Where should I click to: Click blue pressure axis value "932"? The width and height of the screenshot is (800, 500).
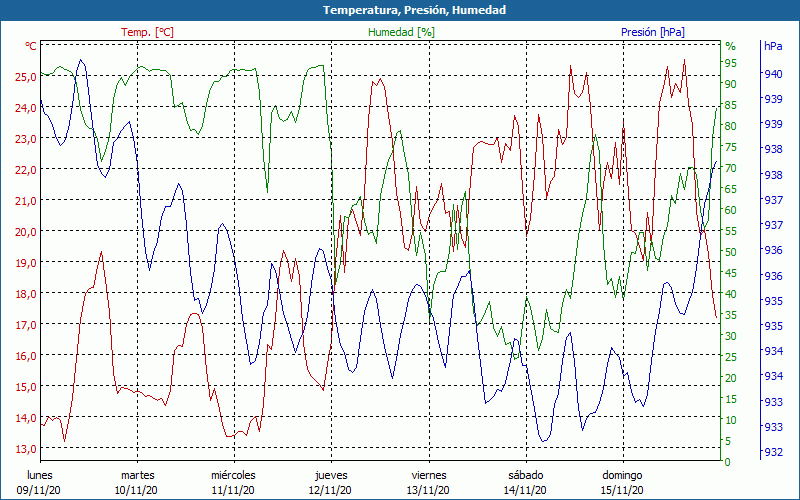pyautogui.click(x=773, y=452)
